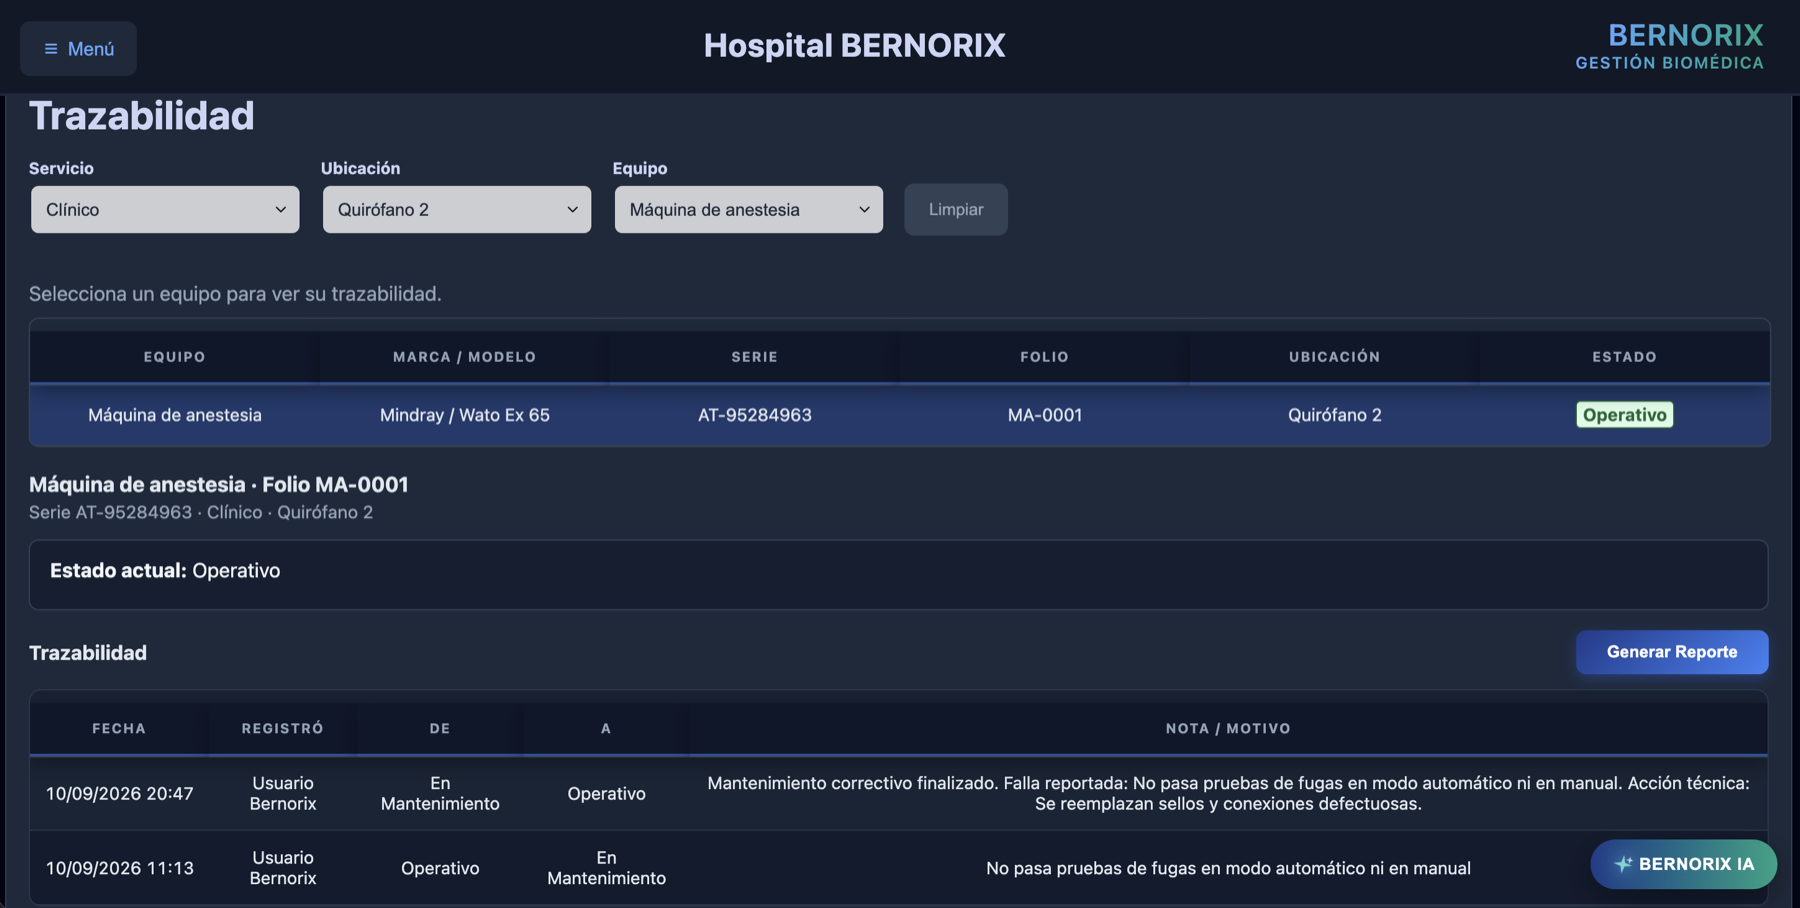The height and width of the screenshot is (908, 1800).
Task: Click the SERIE column header
Action: tap(755, 357)
